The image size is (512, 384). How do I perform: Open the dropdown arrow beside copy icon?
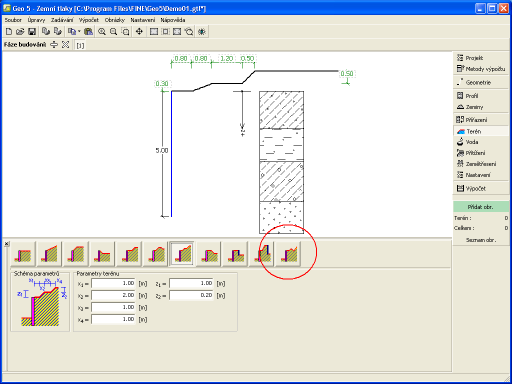point(79,32)
